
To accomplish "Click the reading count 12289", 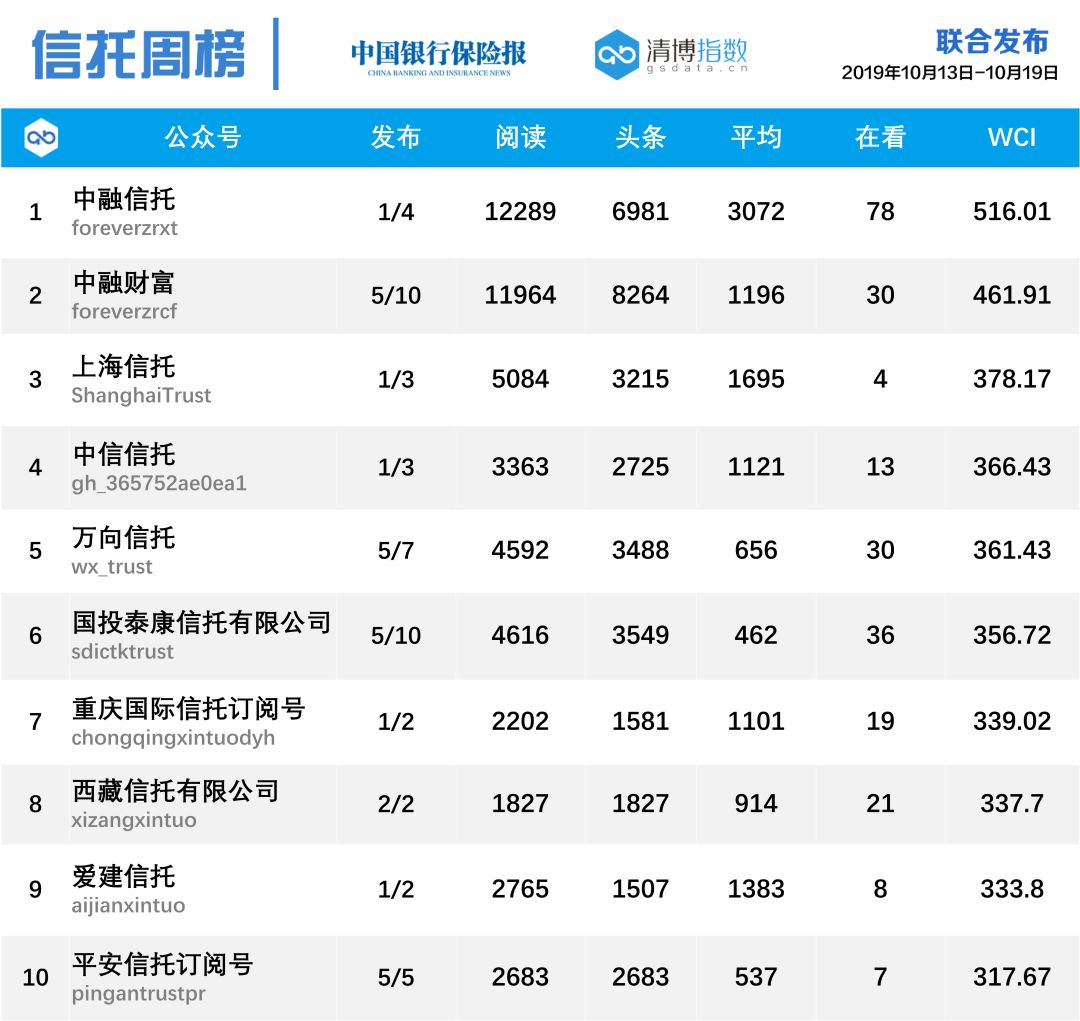I will pyautogui.click(x=520, y=212).
